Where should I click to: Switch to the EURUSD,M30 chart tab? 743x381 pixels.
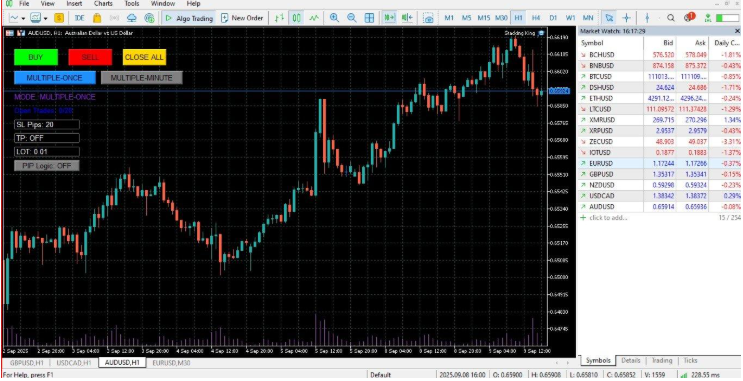click(172, 363)
